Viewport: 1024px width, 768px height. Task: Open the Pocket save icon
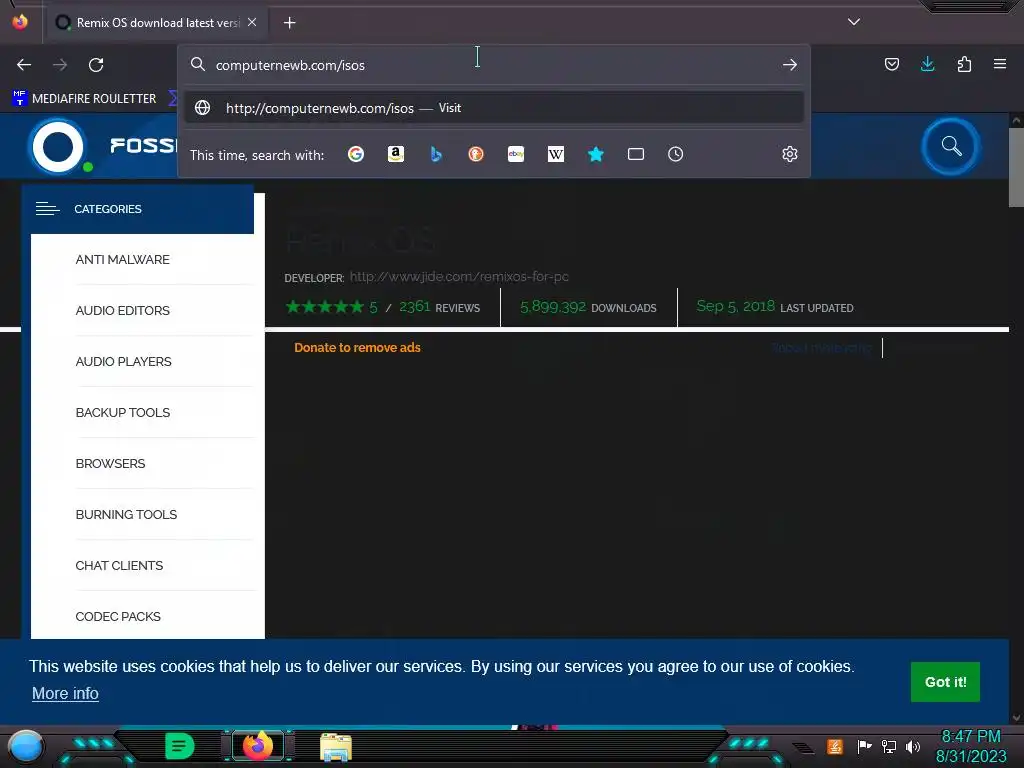pyautogui.click(x=891, y=64)
